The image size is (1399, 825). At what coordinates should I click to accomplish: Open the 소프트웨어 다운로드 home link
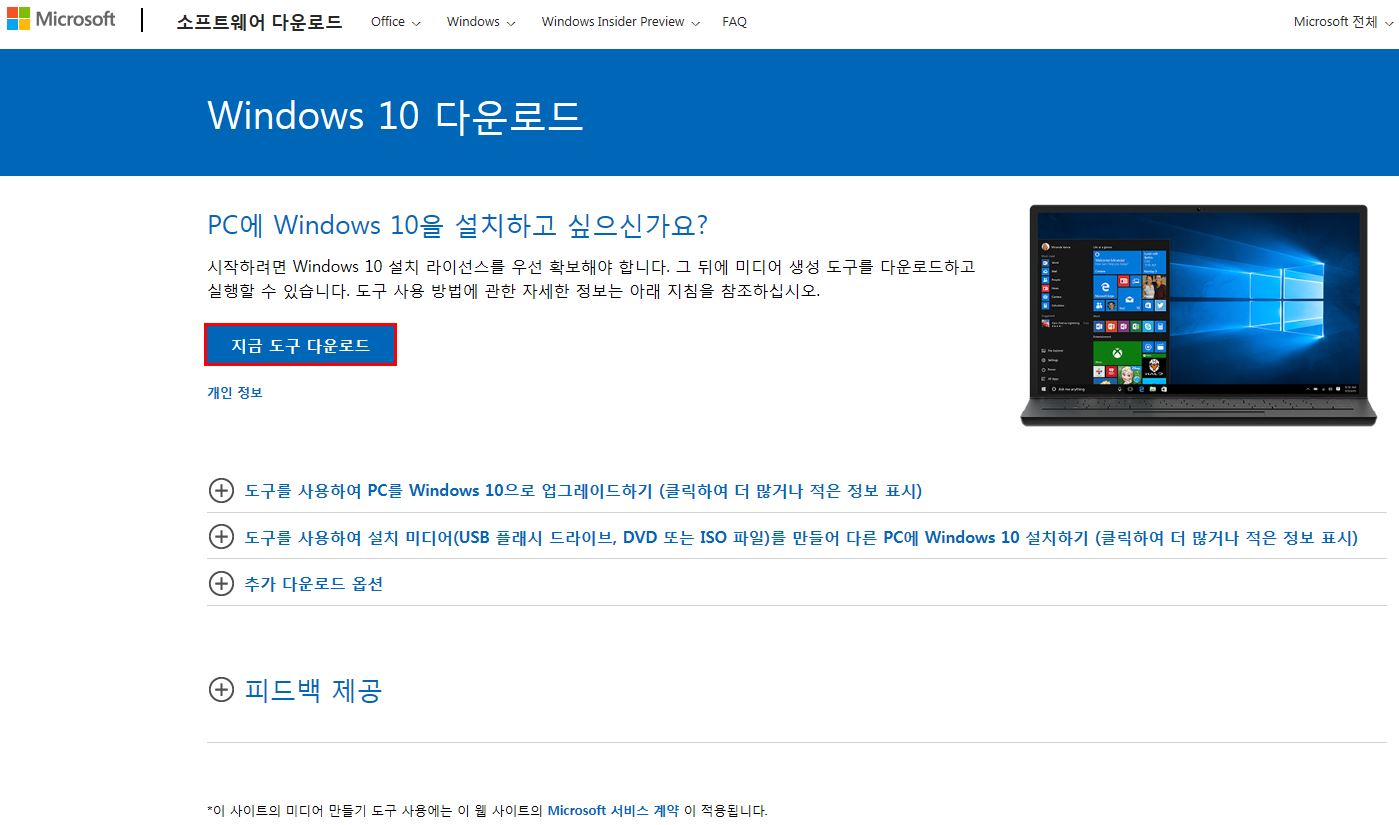pyautogui.click(x=259, y=22)
